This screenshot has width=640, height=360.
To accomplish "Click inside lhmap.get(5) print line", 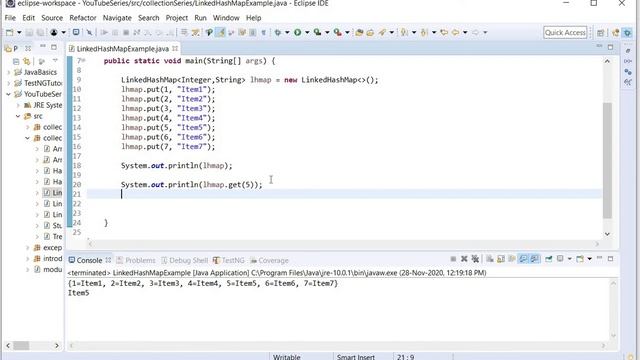I will 192,184.
